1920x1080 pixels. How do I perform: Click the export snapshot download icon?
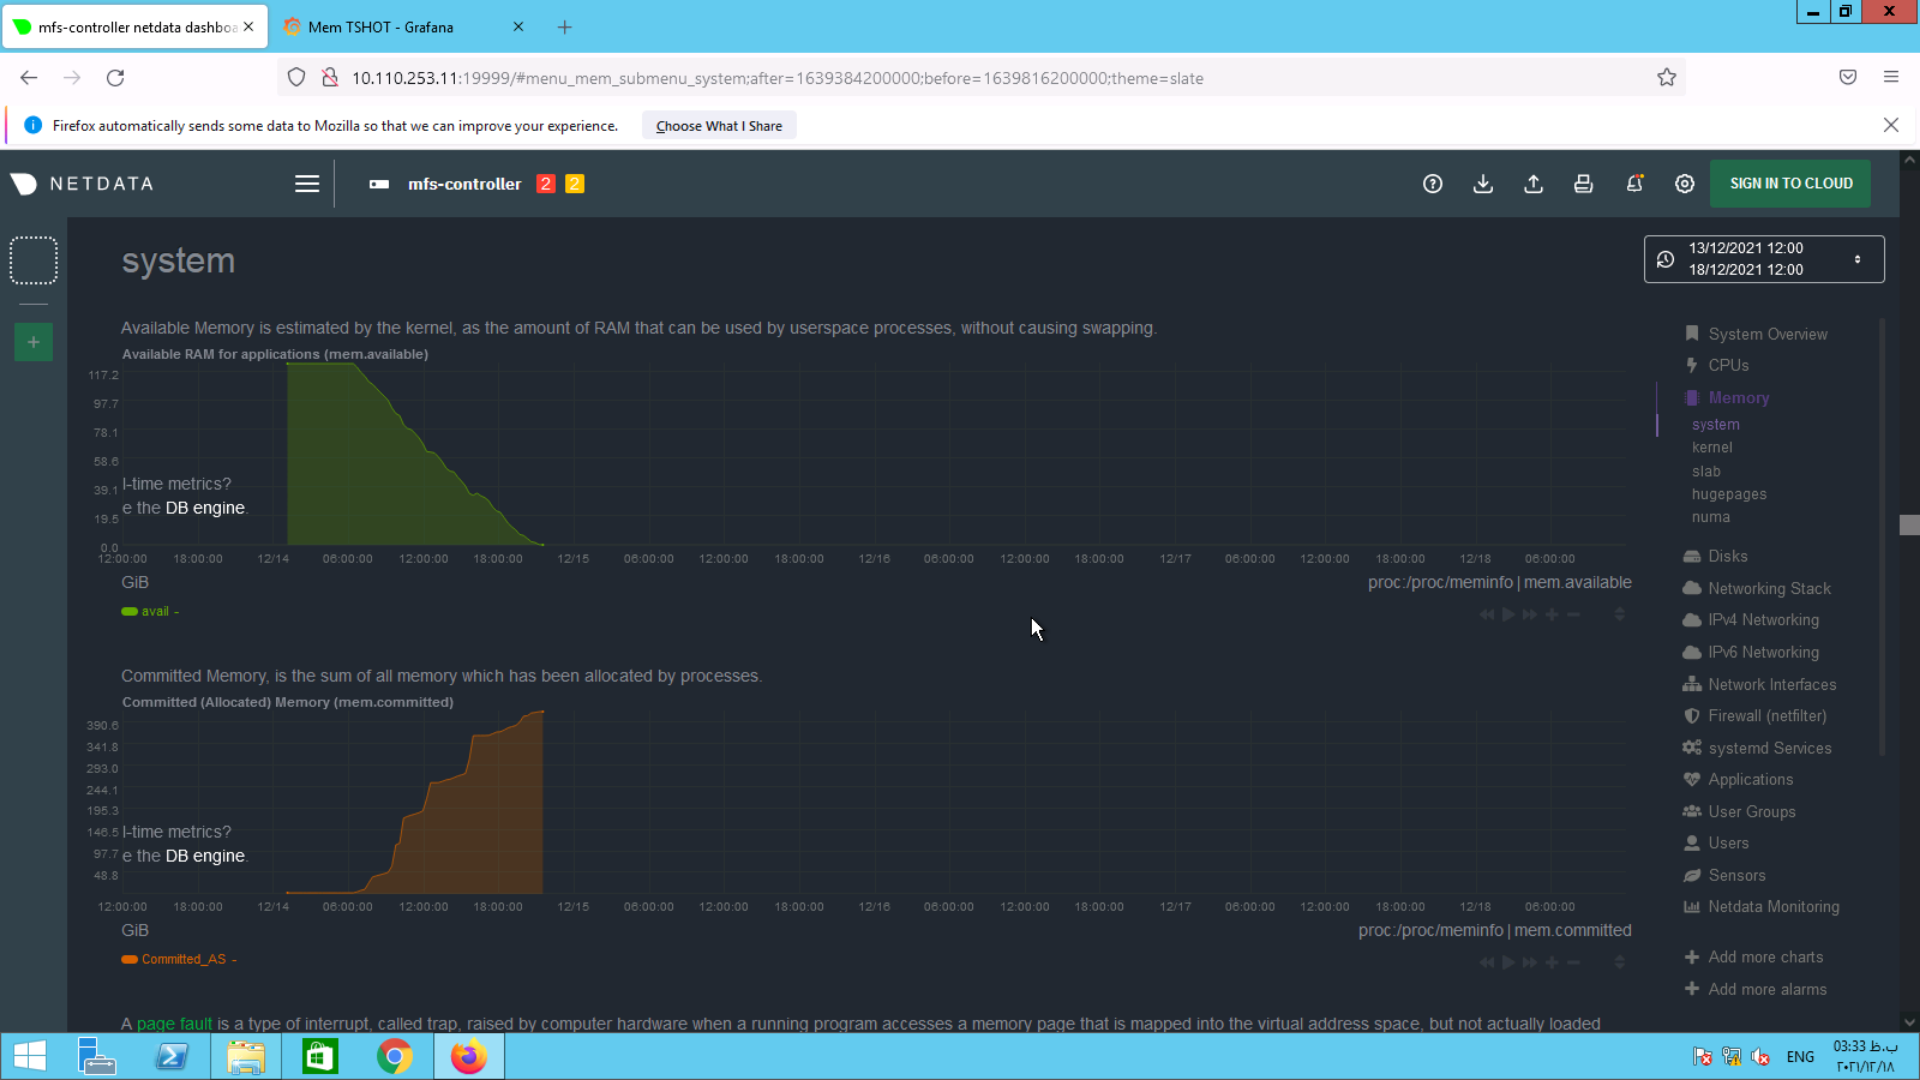pyautogui.click(x=1483, y=184)
